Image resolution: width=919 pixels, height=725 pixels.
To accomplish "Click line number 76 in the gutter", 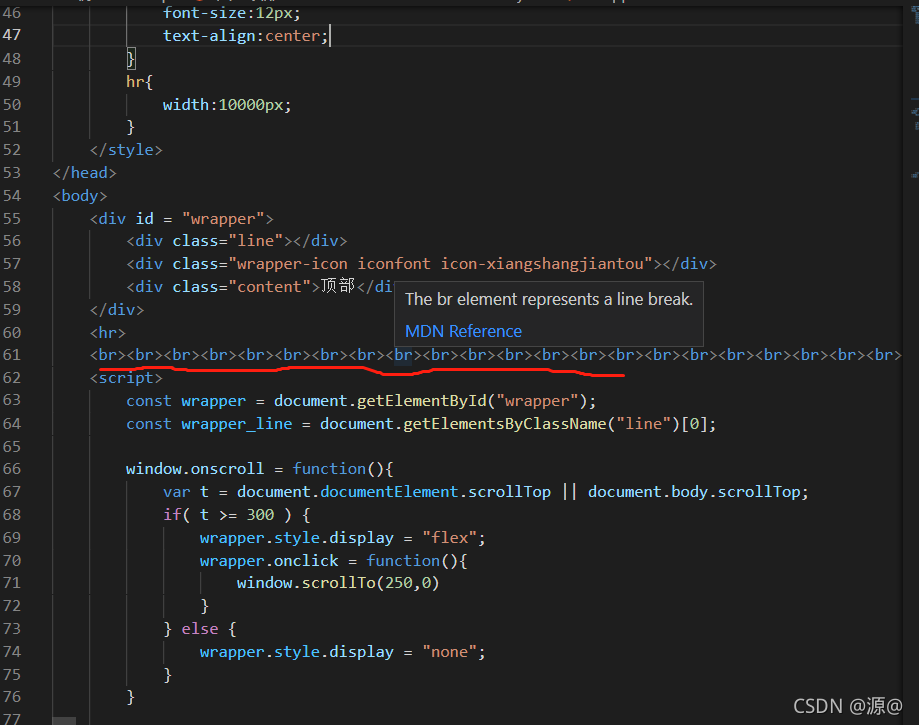I will click(12, 697).
